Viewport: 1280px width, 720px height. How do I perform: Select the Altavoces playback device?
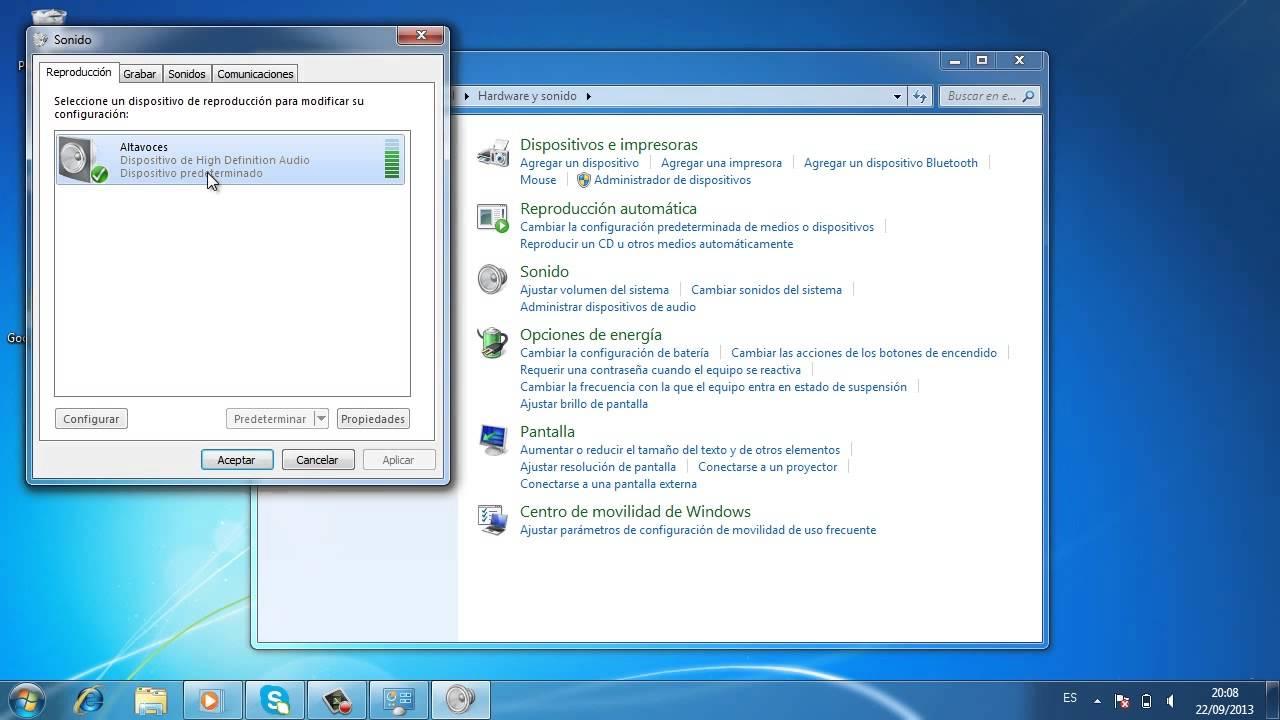point(230,160)
